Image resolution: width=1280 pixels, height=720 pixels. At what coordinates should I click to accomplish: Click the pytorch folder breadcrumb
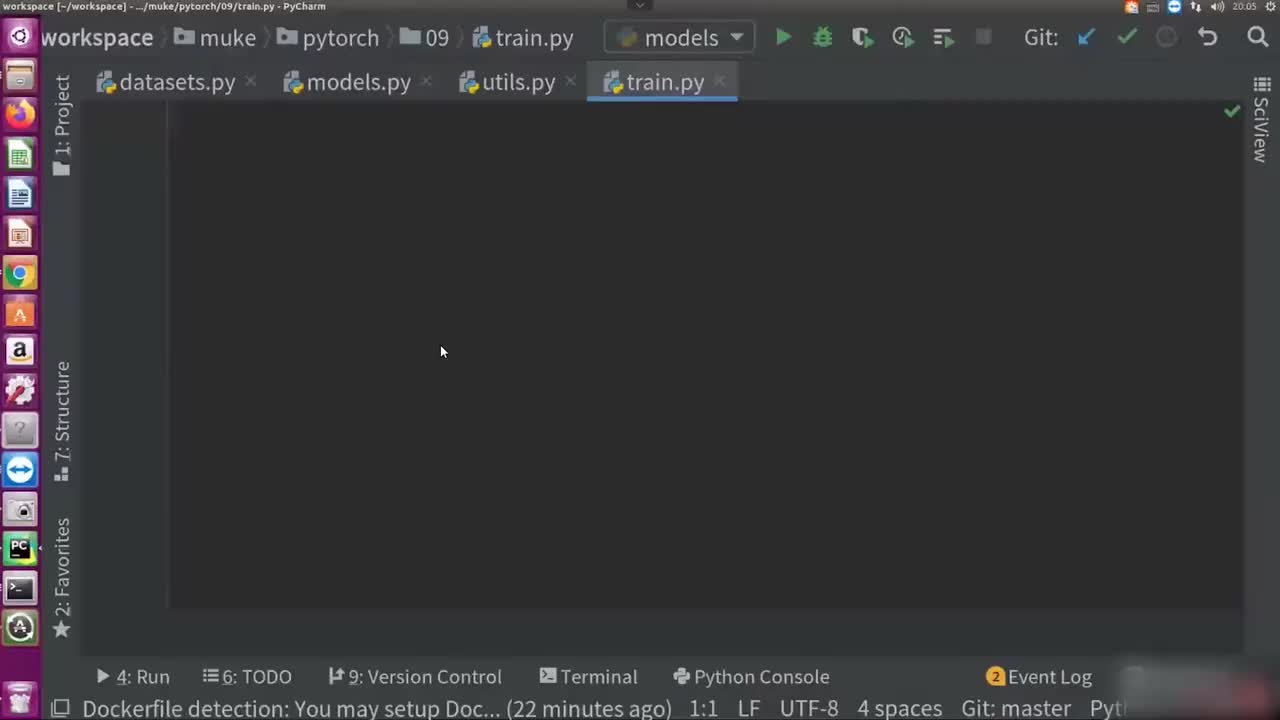[328, 38]
